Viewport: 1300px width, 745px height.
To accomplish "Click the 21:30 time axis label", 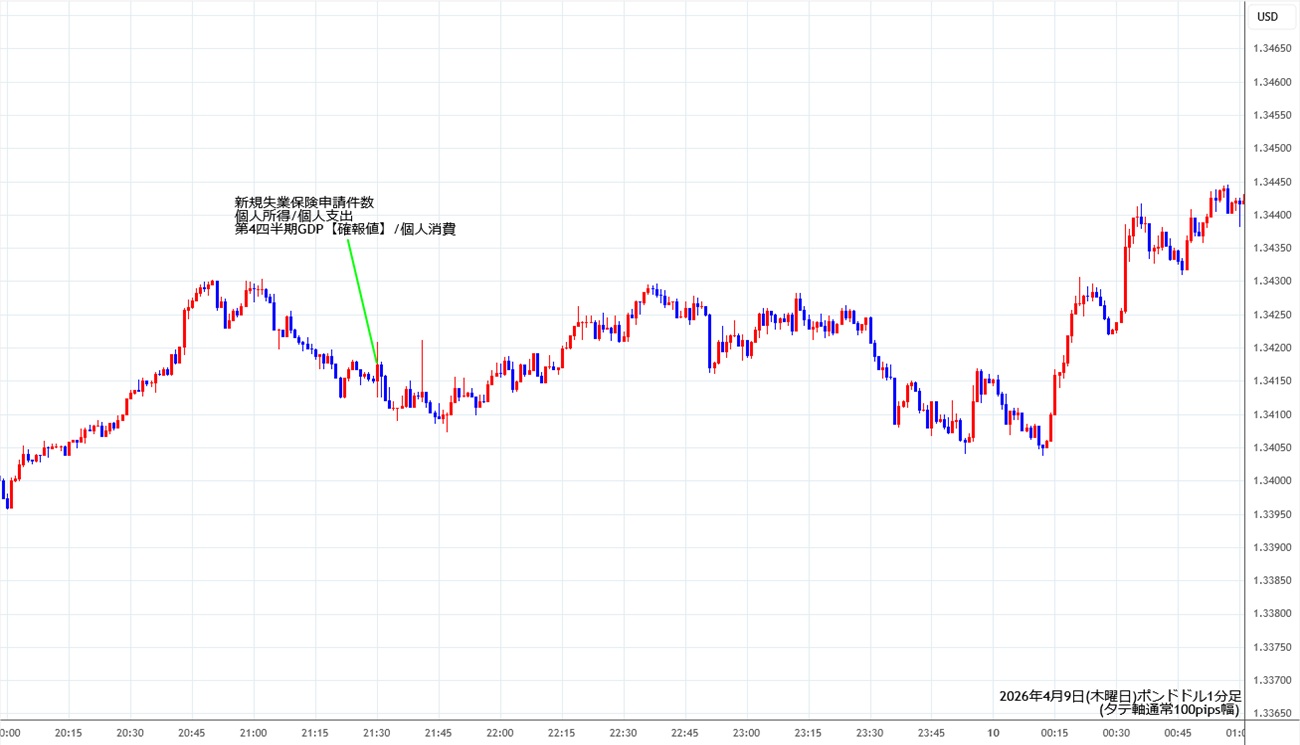I will [x=377, y=733].
